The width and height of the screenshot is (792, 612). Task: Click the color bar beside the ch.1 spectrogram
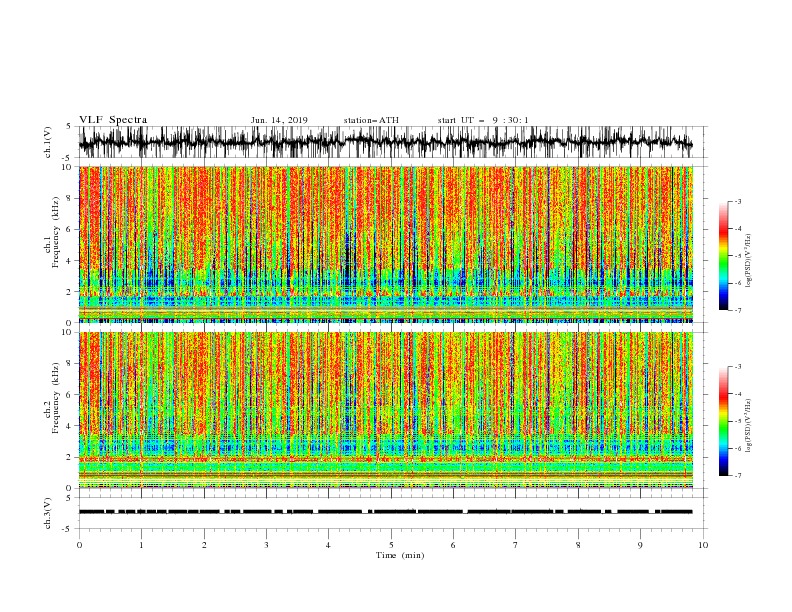click(x=723, y=256)
